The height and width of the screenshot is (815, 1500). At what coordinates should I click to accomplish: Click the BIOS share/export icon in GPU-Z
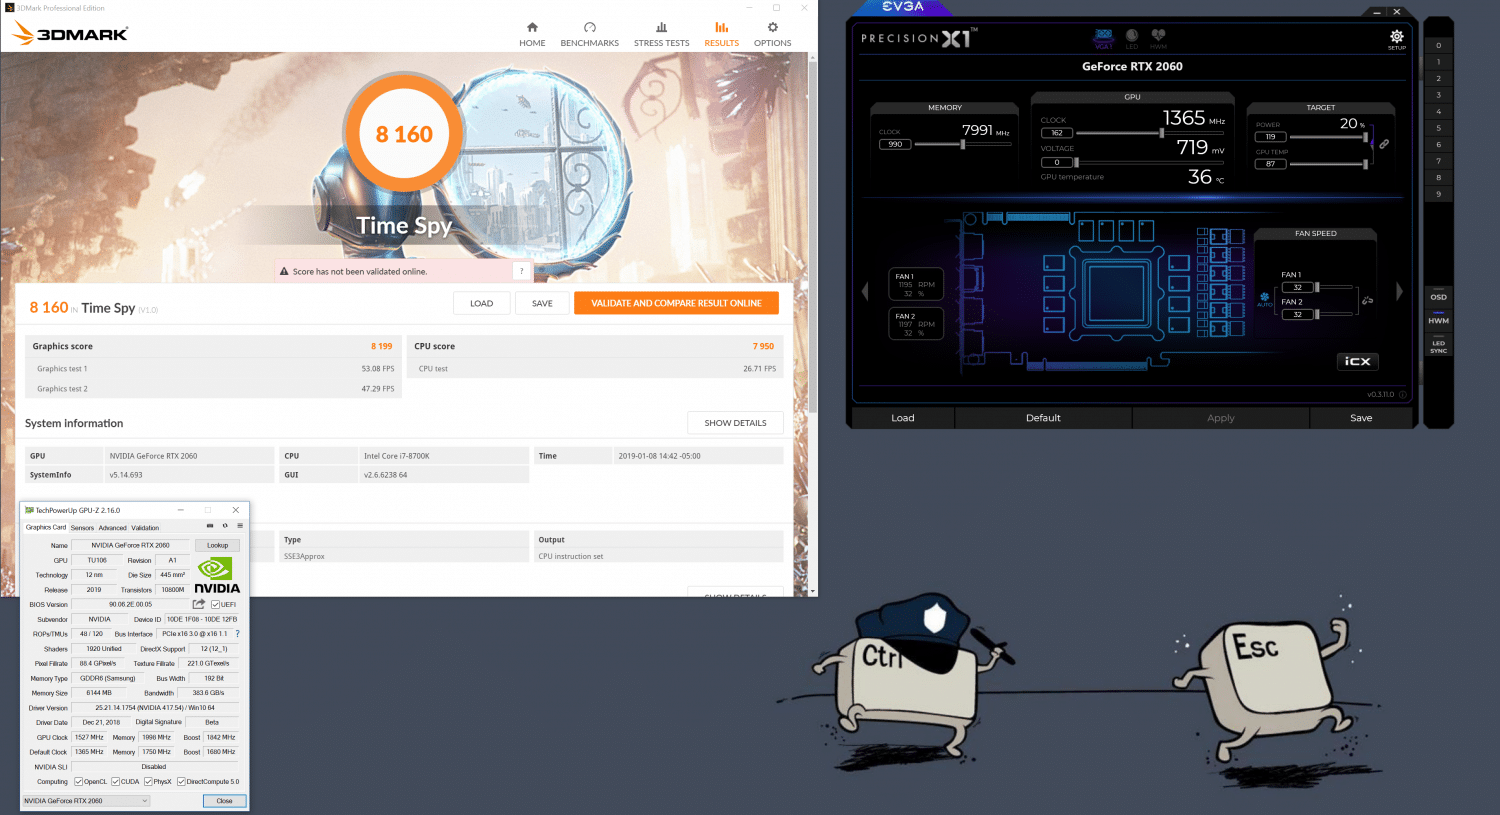[x=199, y=604]
